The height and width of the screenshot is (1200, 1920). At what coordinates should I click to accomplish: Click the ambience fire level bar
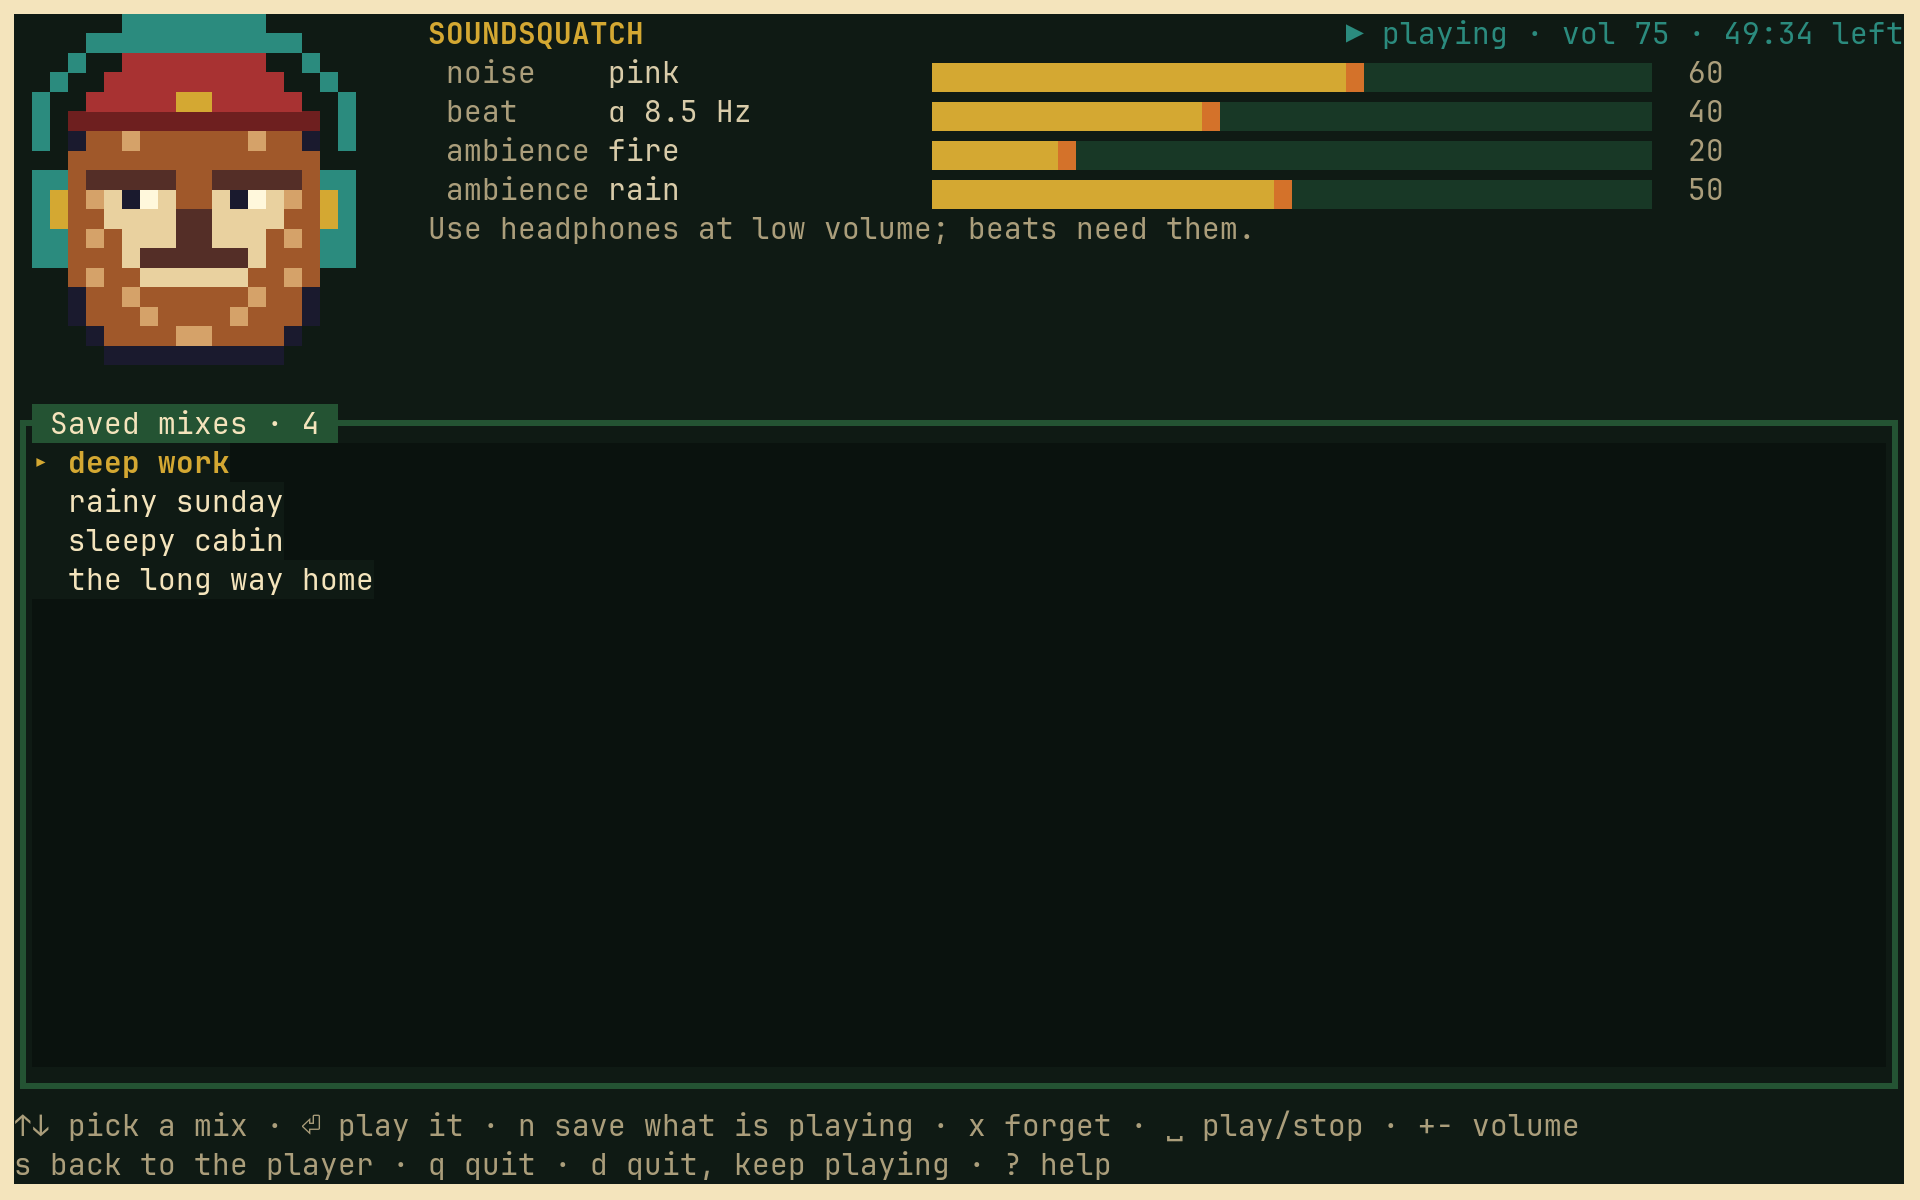click(x=1292, y=155)
